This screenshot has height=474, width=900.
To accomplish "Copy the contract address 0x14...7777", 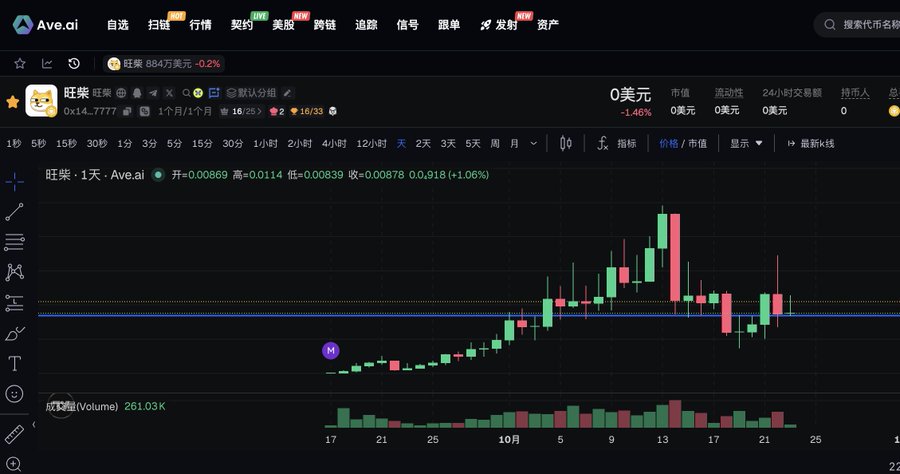I will coord(127,111).
